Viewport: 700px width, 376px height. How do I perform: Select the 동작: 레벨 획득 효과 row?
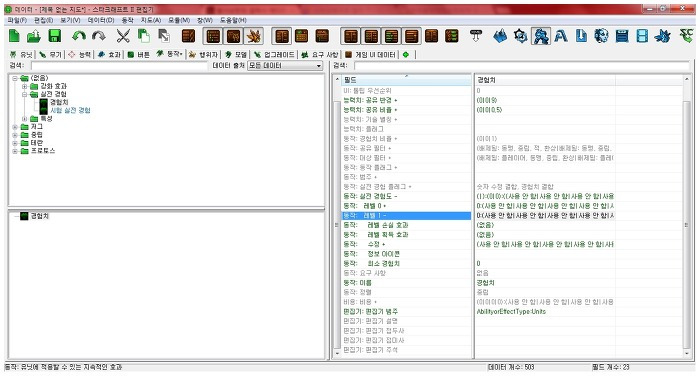(406, 235)
